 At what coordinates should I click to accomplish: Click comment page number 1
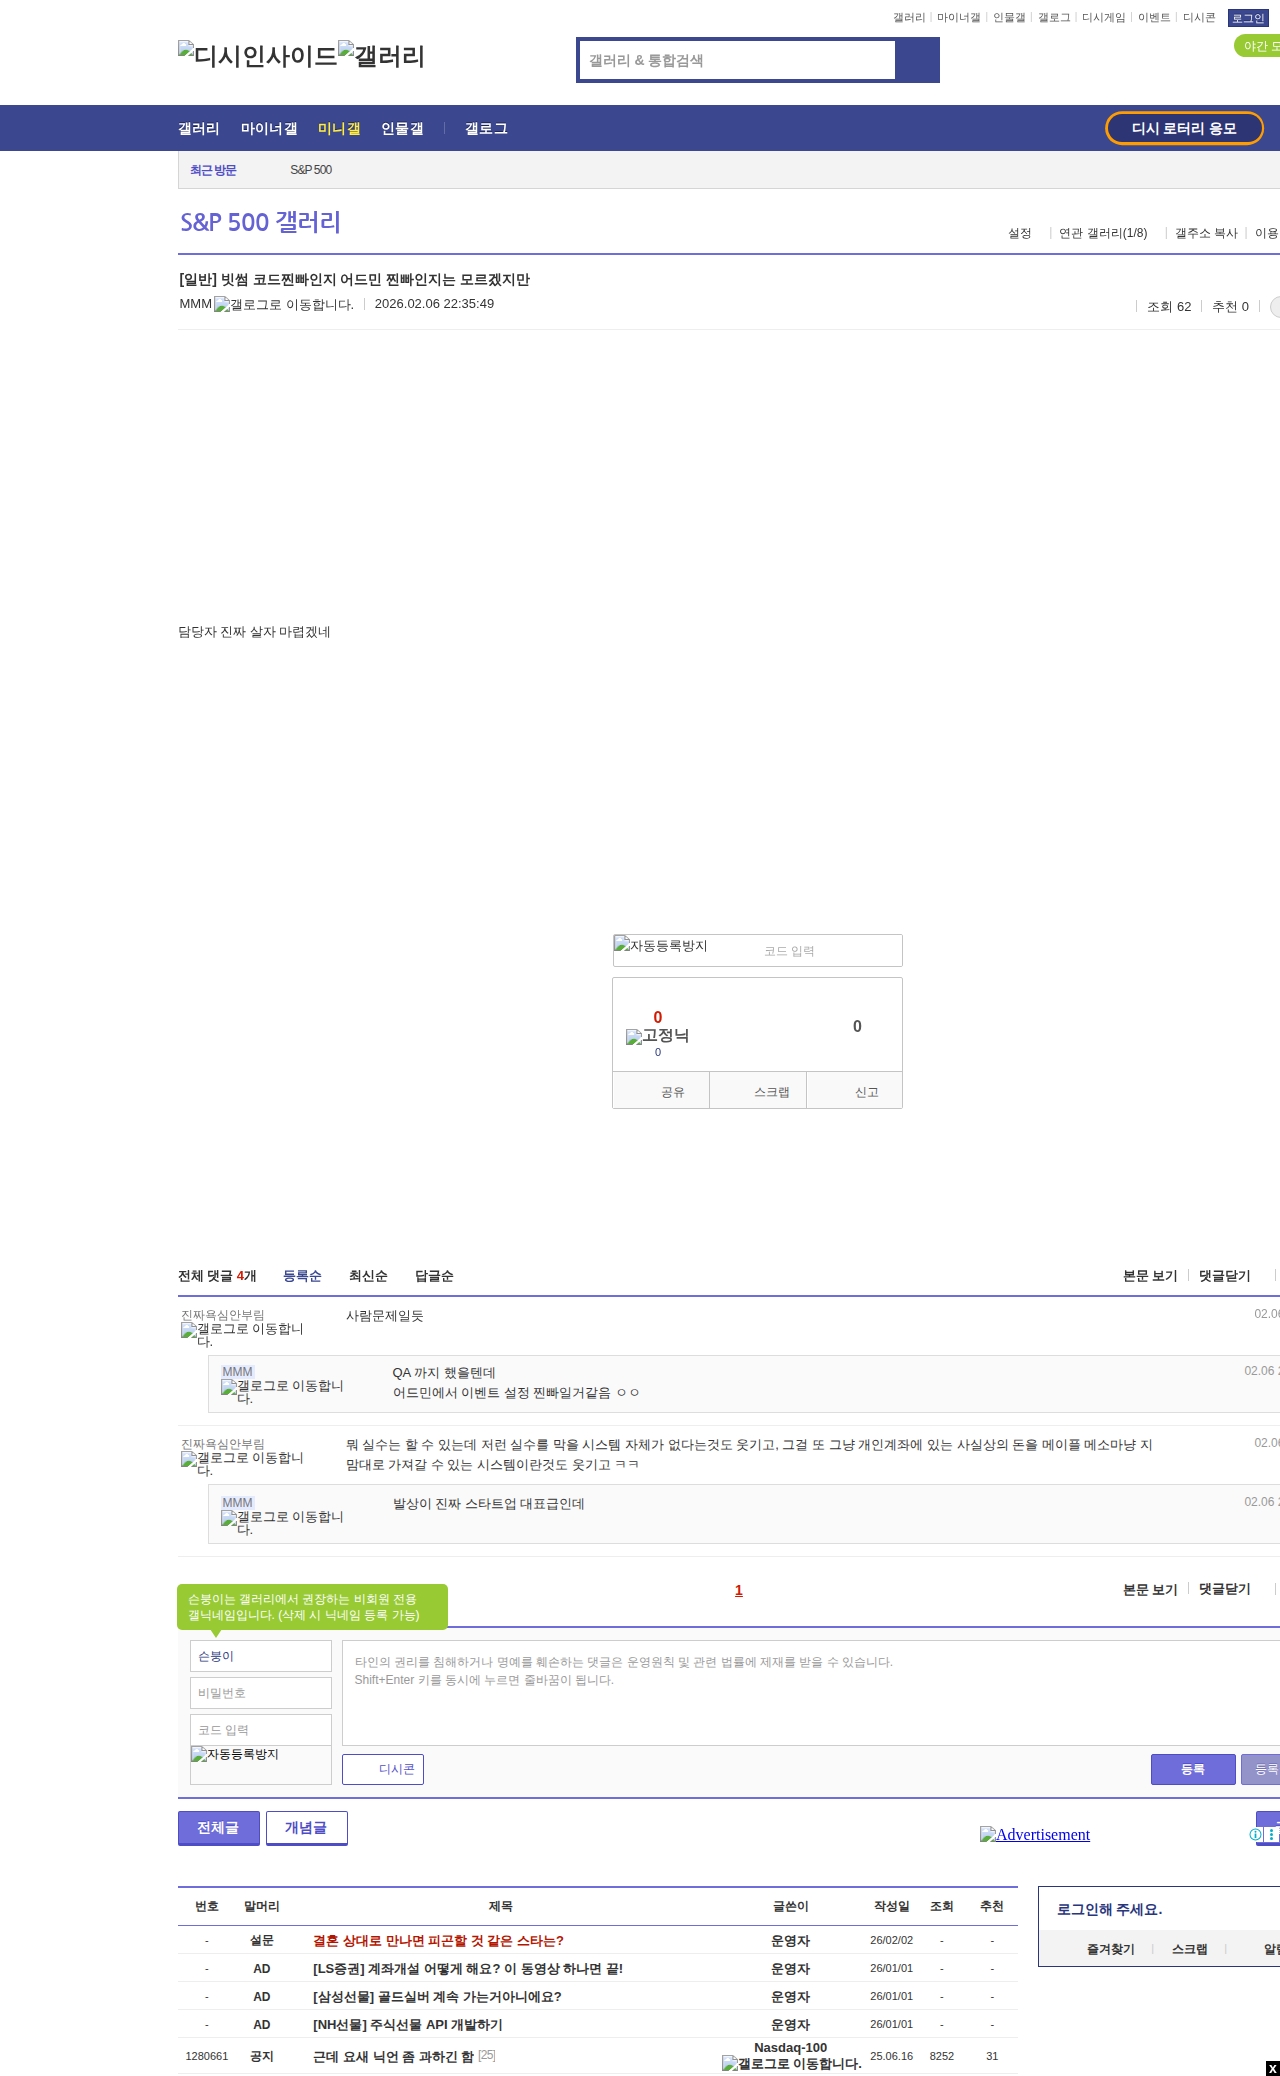click(739, 1590)
